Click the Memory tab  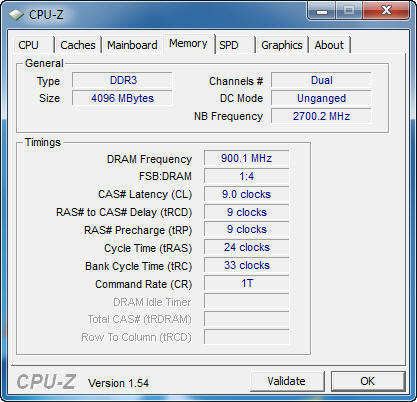point(188,44)
